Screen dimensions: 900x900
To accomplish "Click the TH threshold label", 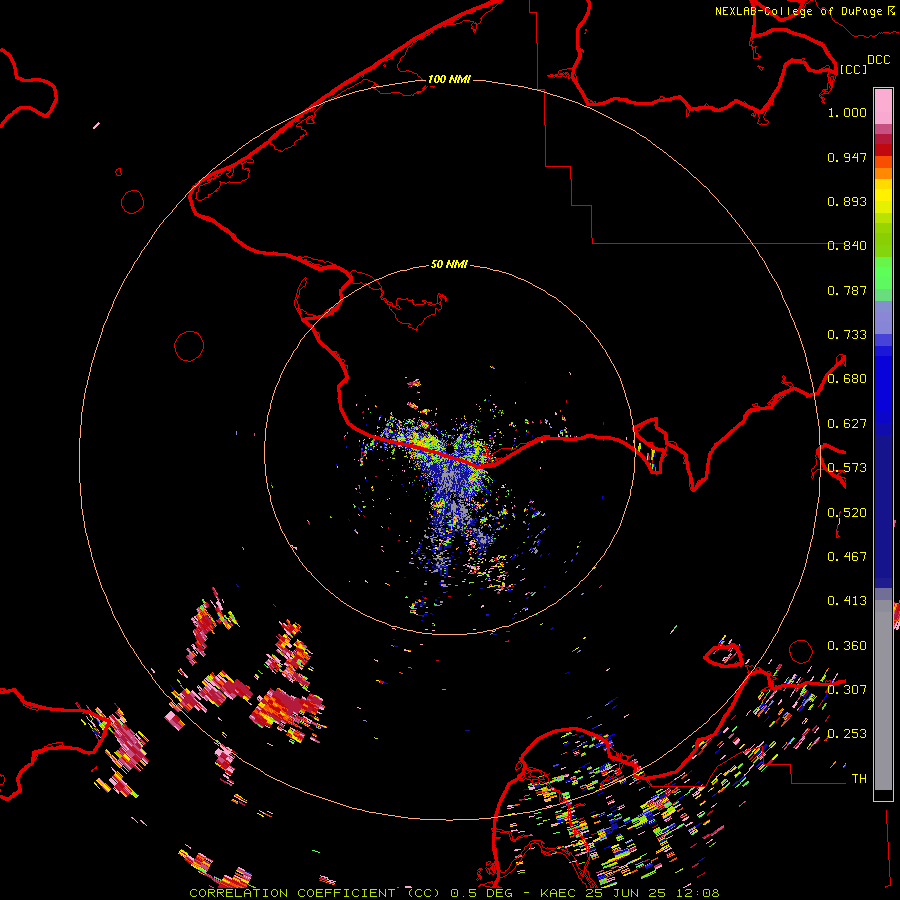I will point(859,779).
